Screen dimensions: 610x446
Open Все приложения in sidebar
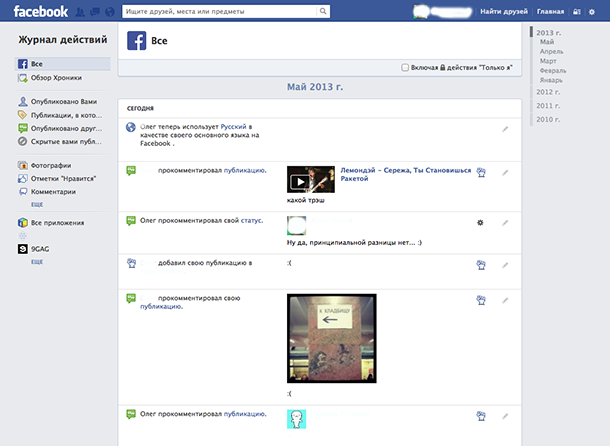coord(51,223)
